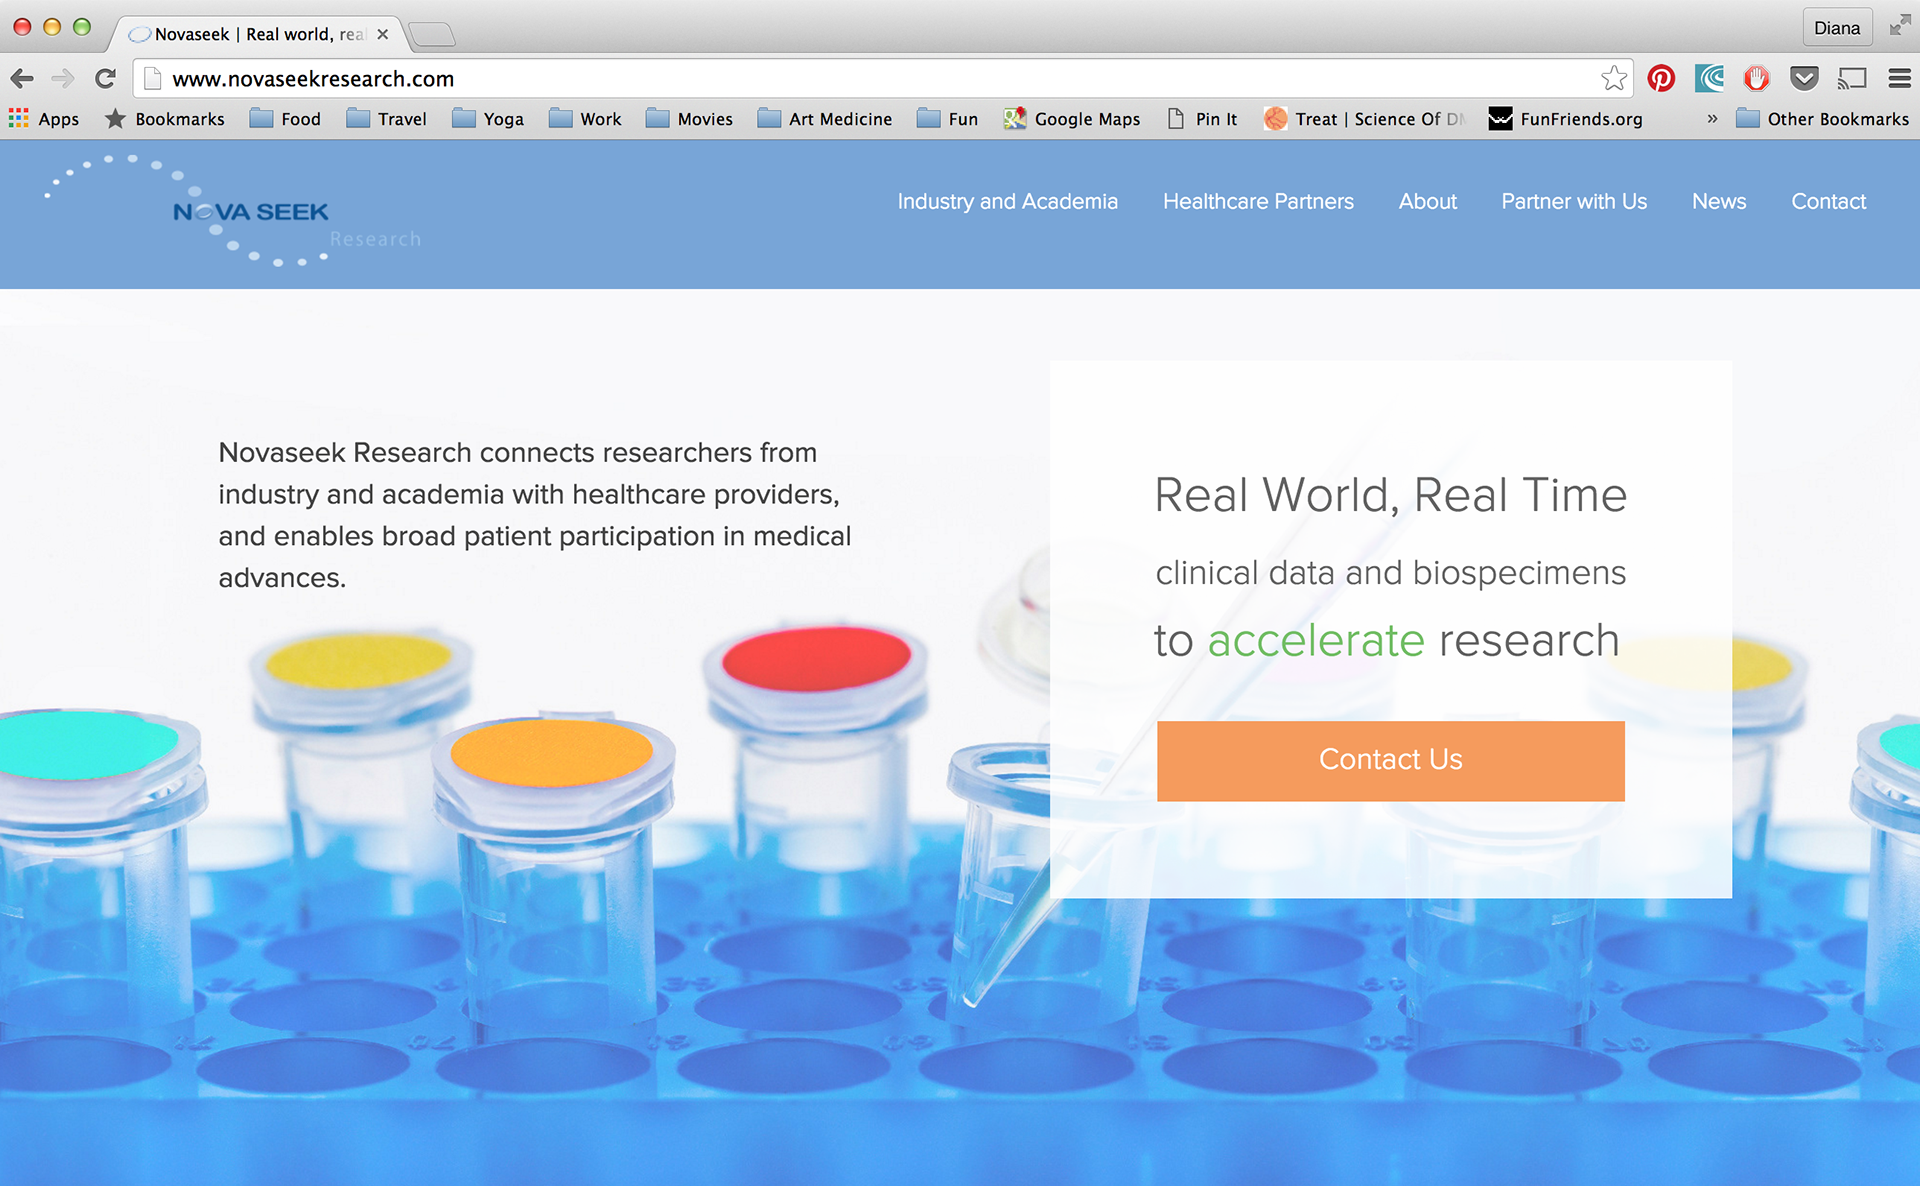1920x1186 pixels.
Task: Click the Pinterest extension icon
Action: (1661, 78)
